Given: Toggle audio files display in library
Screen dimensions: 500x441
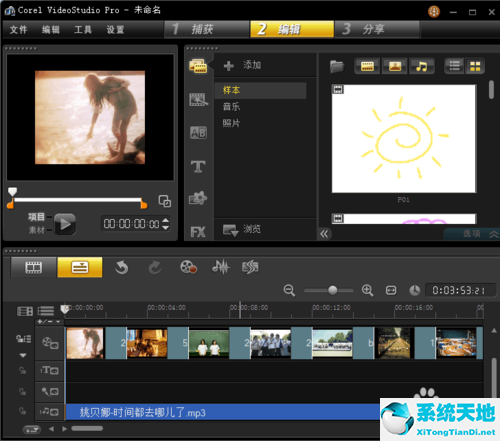Looking at the screenshot, I should [x=422, y=66].
